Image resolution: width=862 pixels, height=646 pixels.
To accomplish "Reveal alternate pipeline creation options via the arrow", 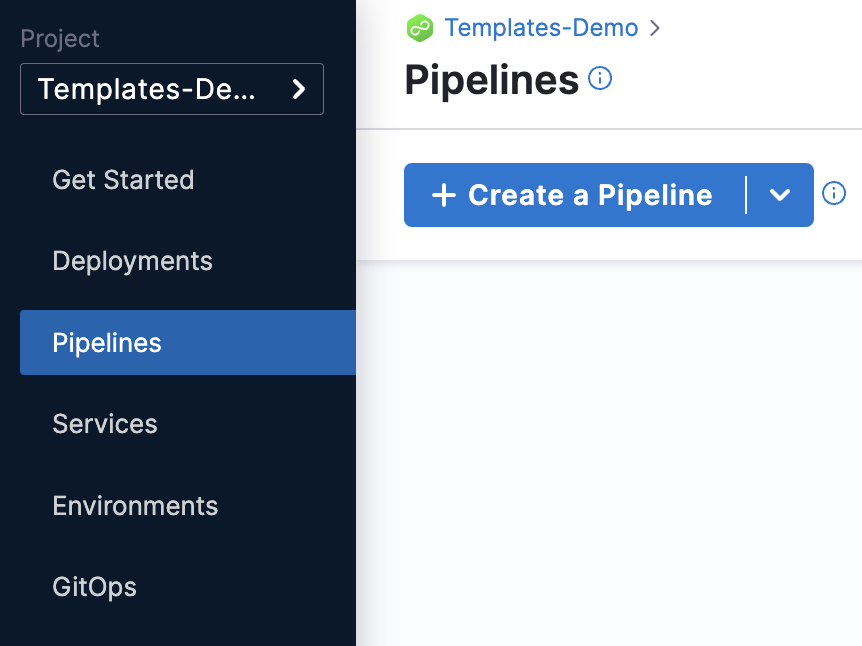I will coord(781,195).
